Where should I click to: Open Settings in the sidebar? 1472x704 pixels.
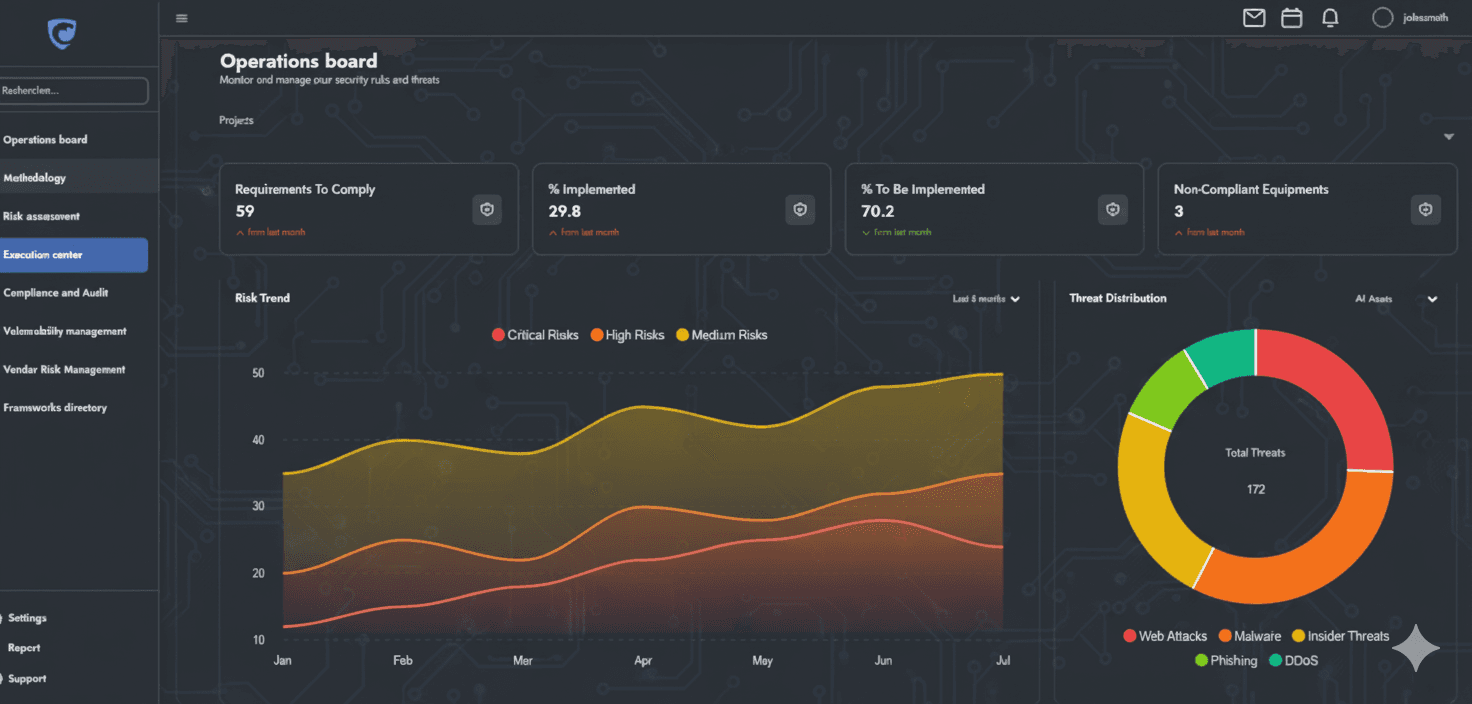(27, 618)
